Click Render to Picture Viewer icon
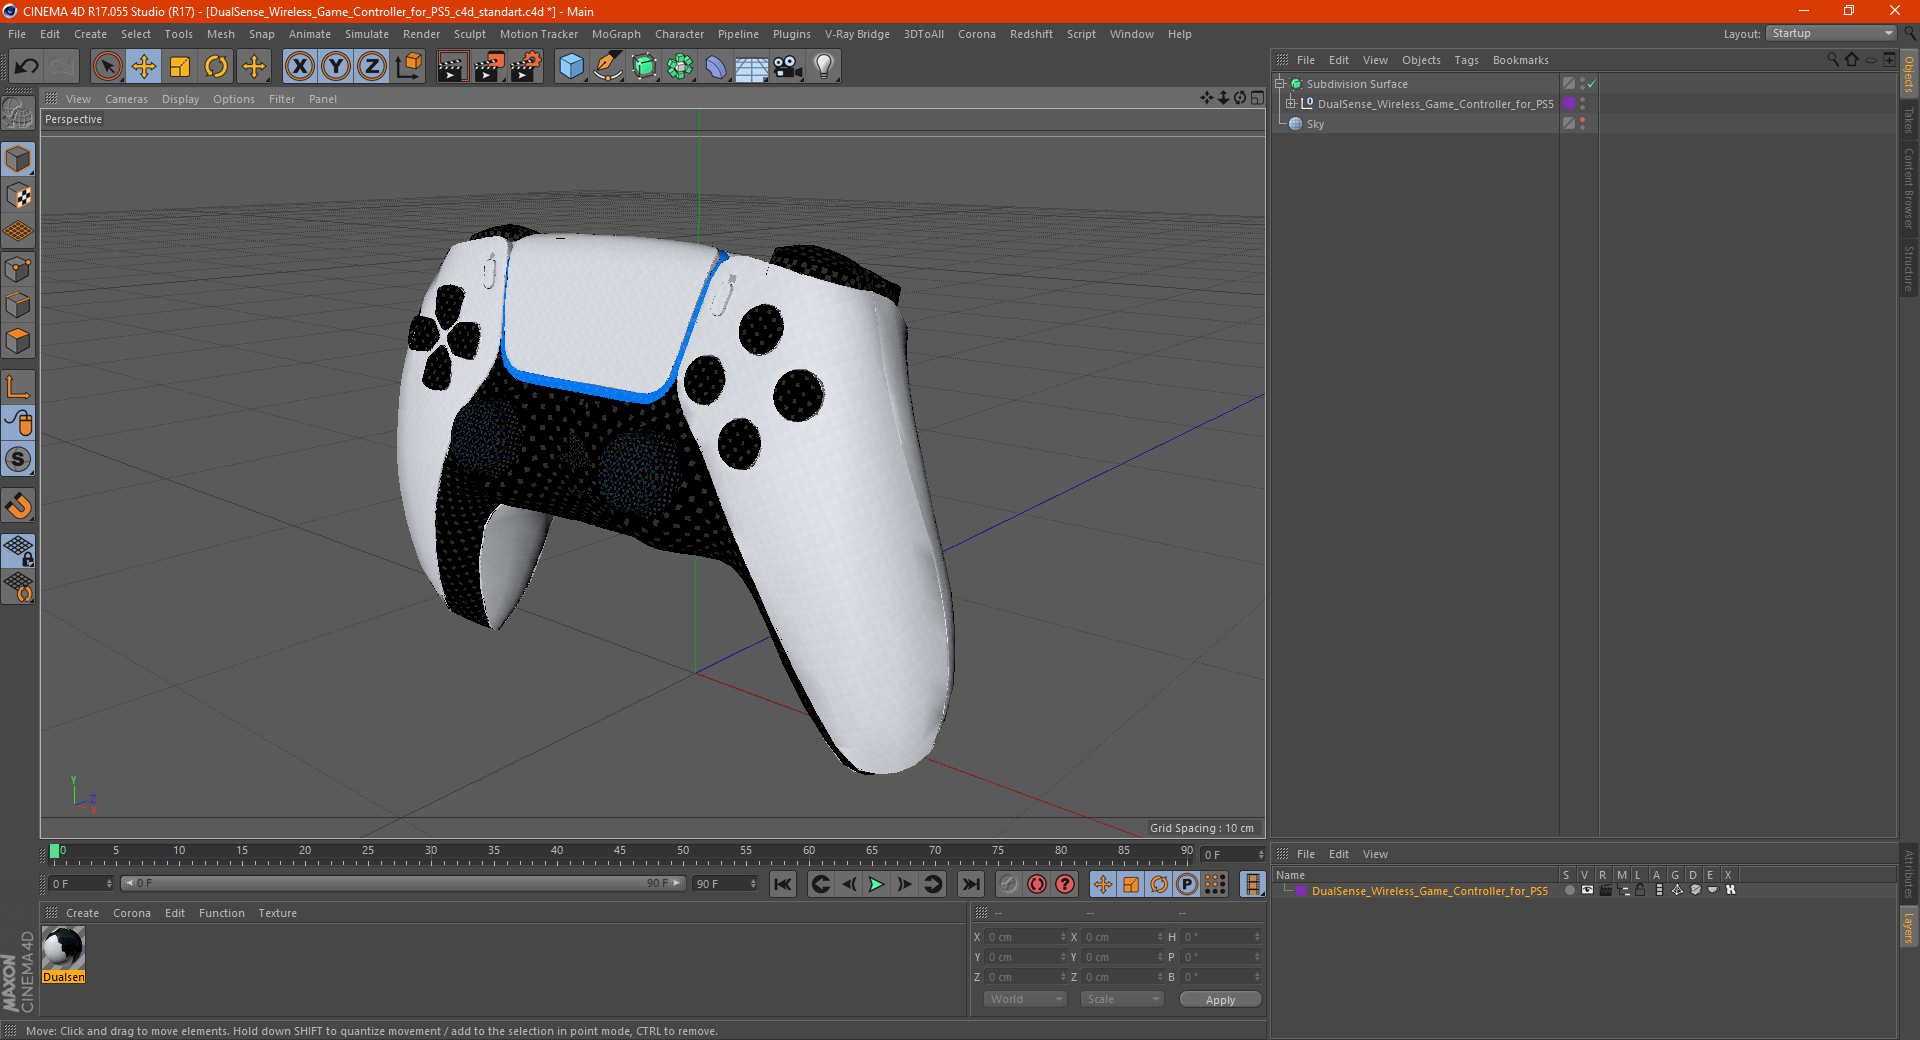Viewport: 1920px width, 1040px height. click(489, 67)
